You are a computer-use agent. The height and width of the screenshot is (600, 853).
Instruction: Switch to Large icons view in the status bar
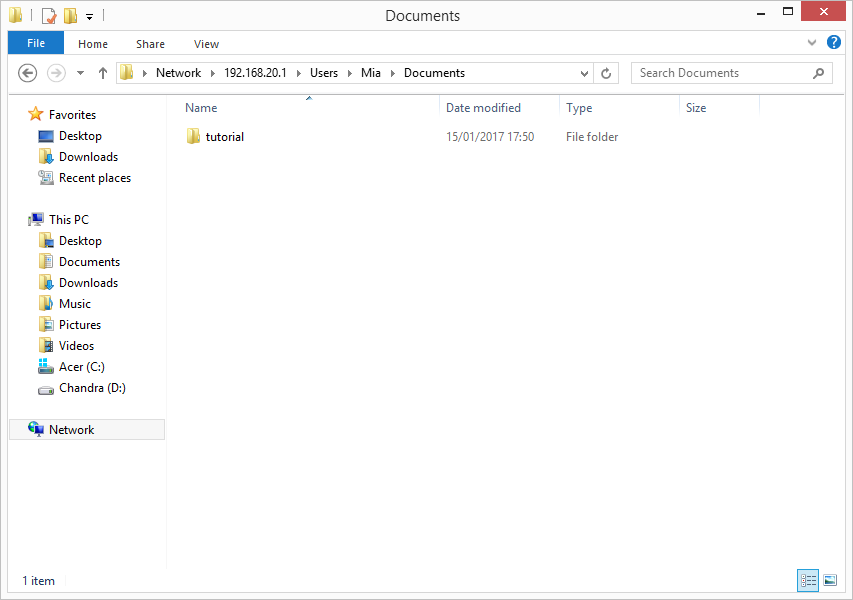point(830,580)
